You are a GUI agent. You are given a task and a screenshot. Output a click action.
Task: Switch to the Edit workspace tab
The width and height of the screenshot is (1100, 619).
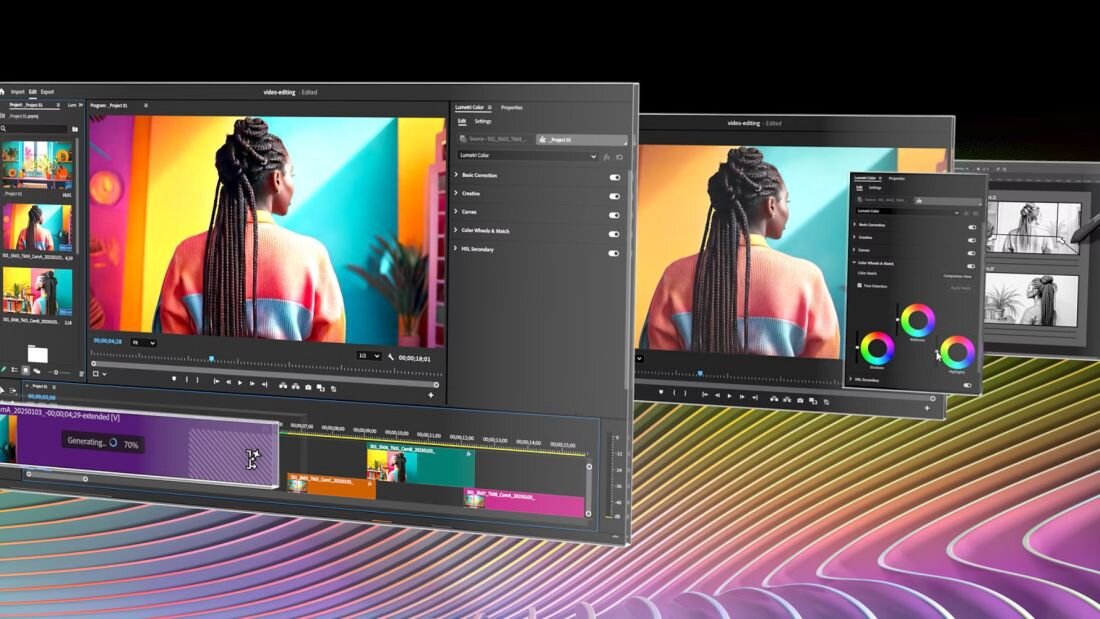[x=32, y=91]
